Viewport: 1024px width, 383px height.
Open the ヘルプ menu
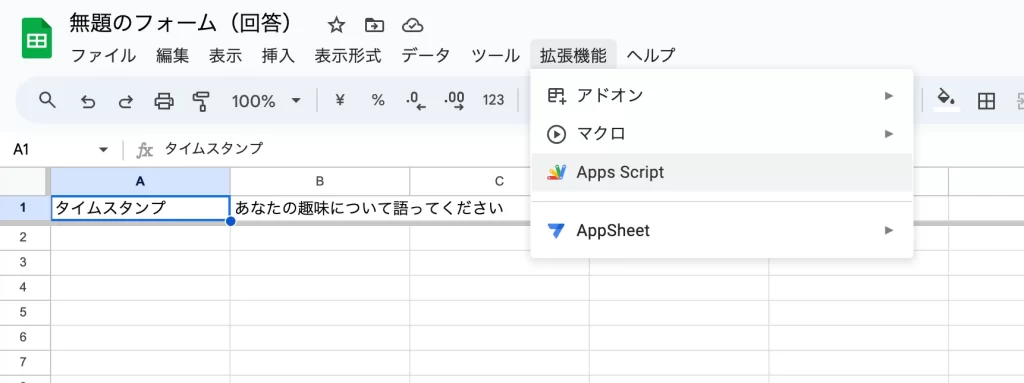tap(651, 56)
